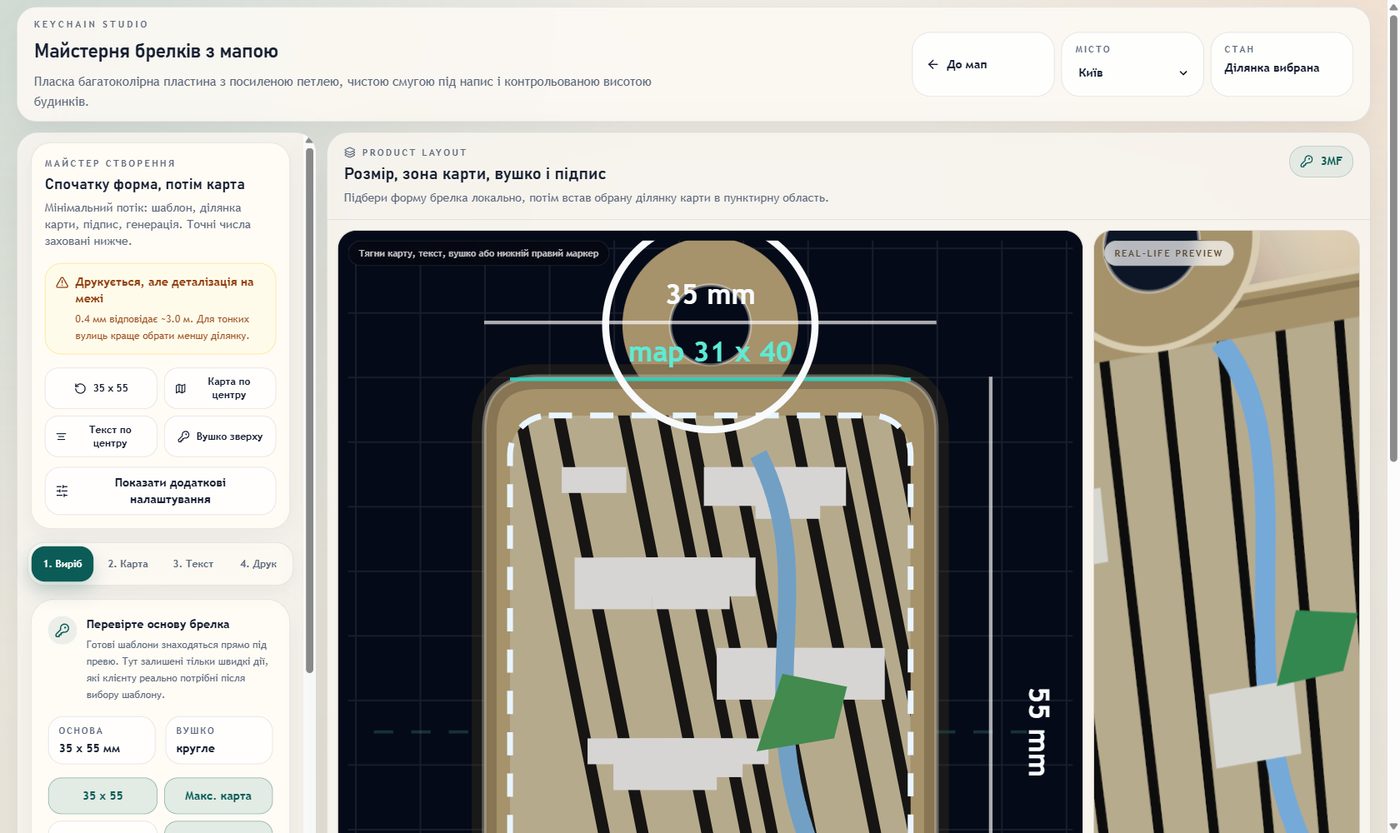
Task: Switch to the 1. Виріб tab
Action: pyautogui.click(x=63, y=564)
